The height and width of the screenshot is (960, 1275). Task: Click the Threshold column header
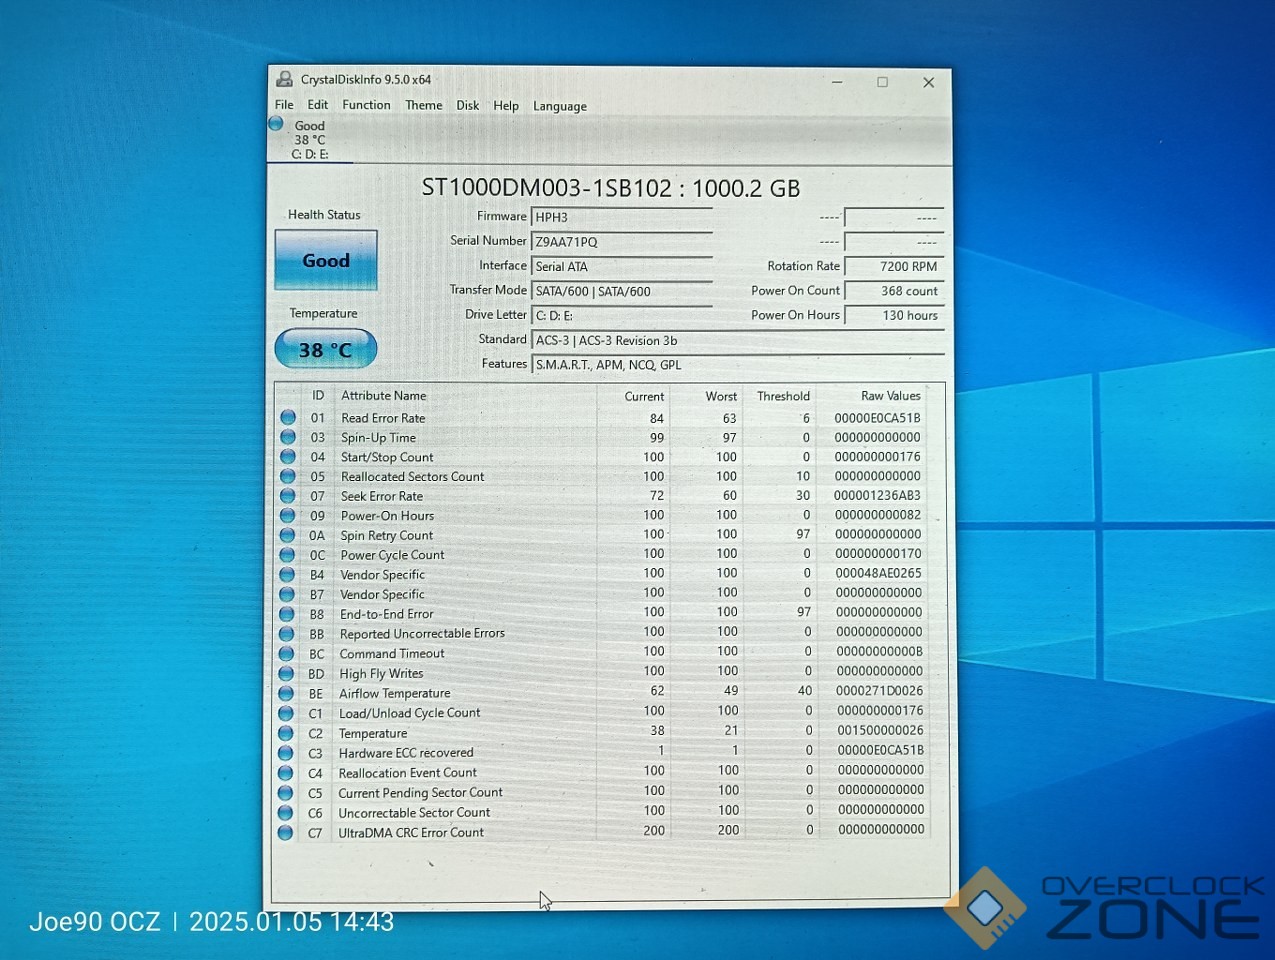pyautogui.click(x=783, y=397)
